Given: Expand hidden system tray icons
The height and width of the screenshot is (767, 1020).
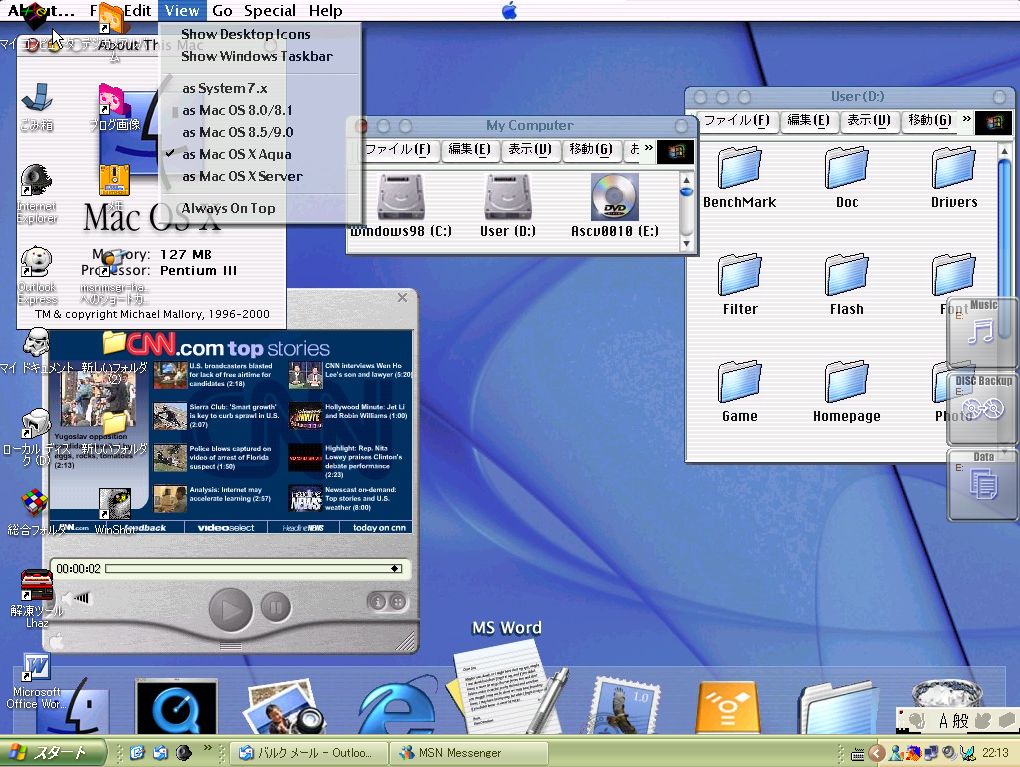Looking at the screenshot, I should point(877,753).
